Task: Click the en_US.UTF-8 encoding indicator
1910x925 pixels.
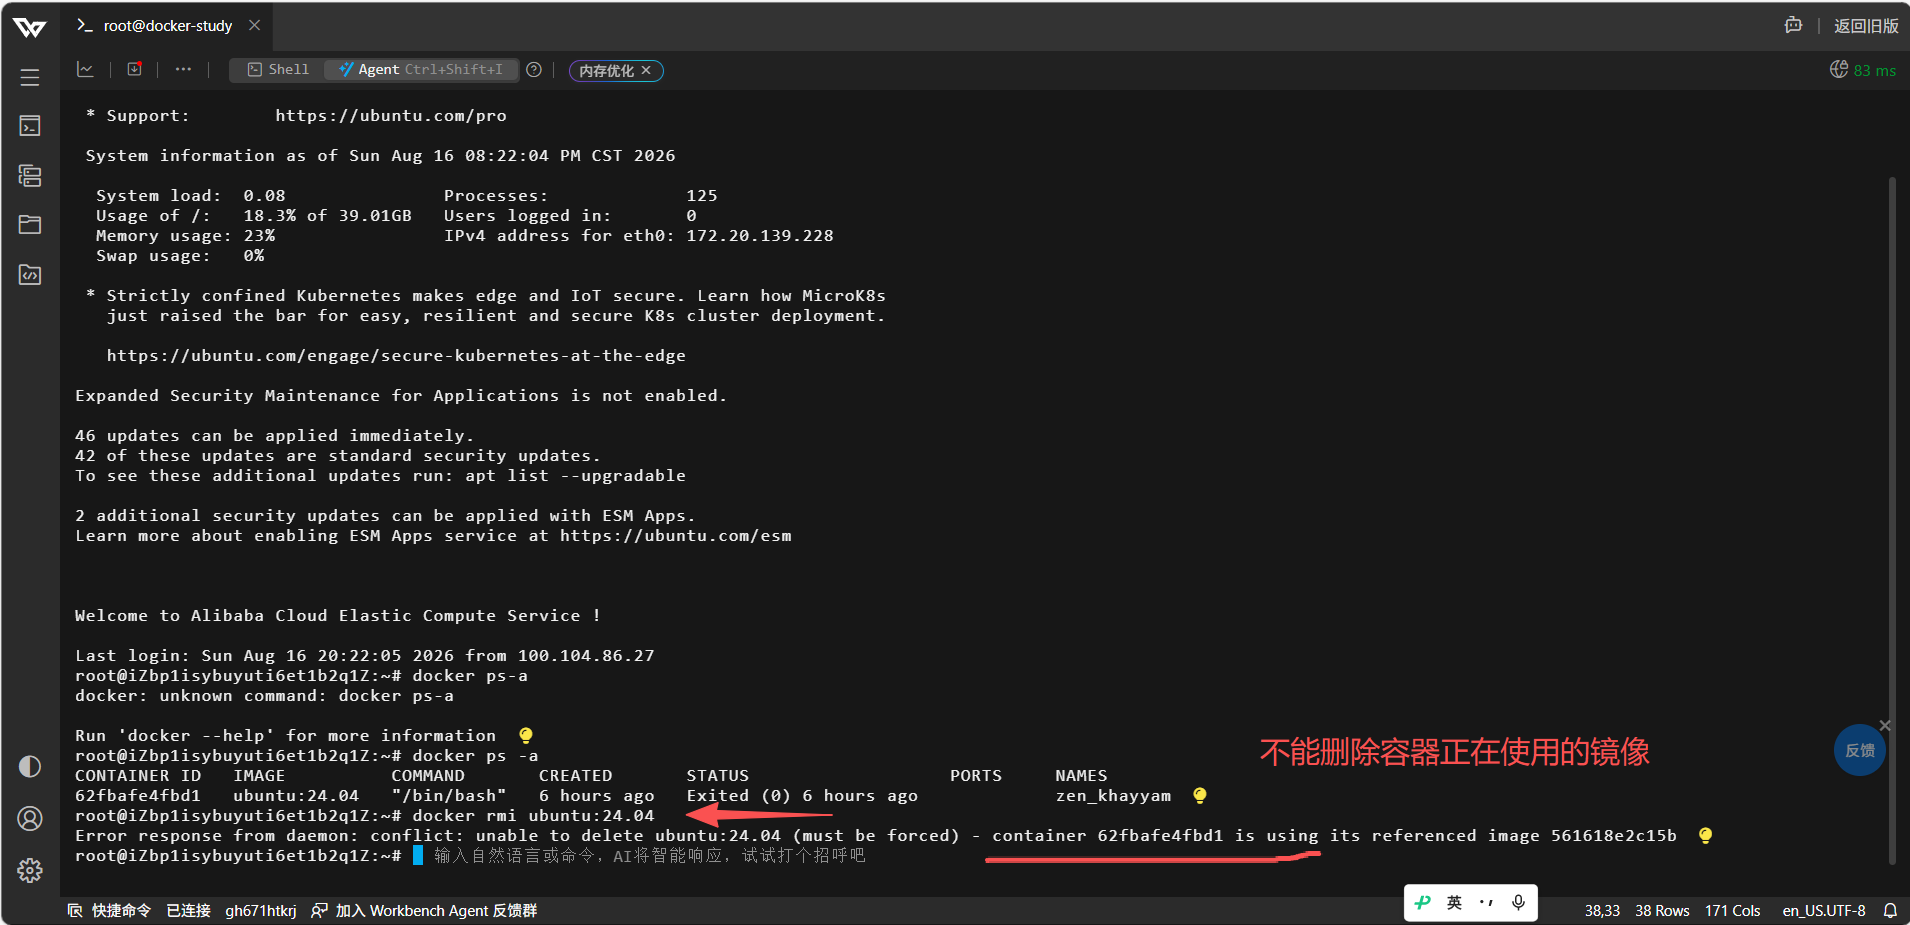Action: click(1824, 910)
